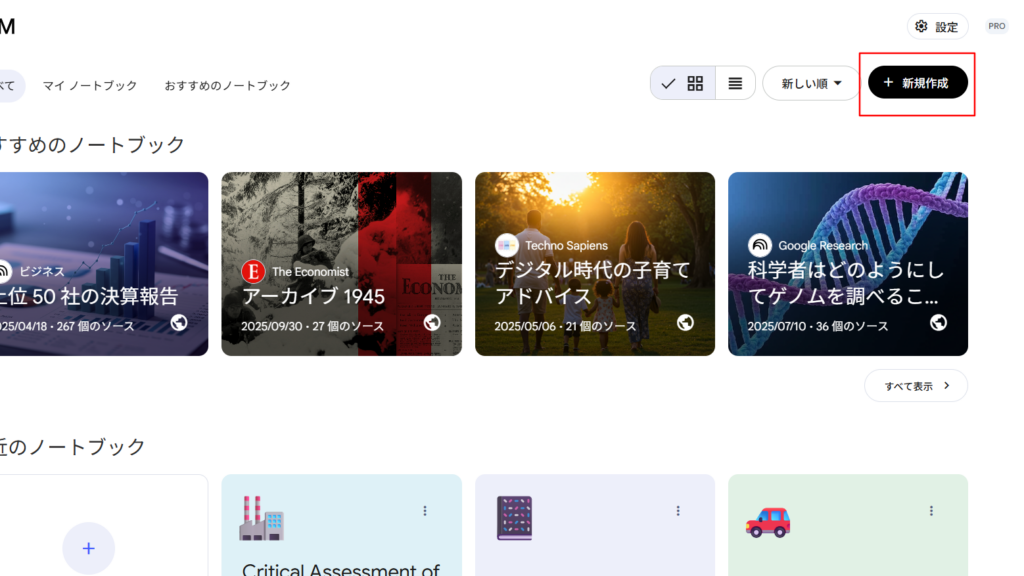This screenshot has width=1024, height=576.
Task: Click the すべて表示 link
Action: [x=915, y=385]
